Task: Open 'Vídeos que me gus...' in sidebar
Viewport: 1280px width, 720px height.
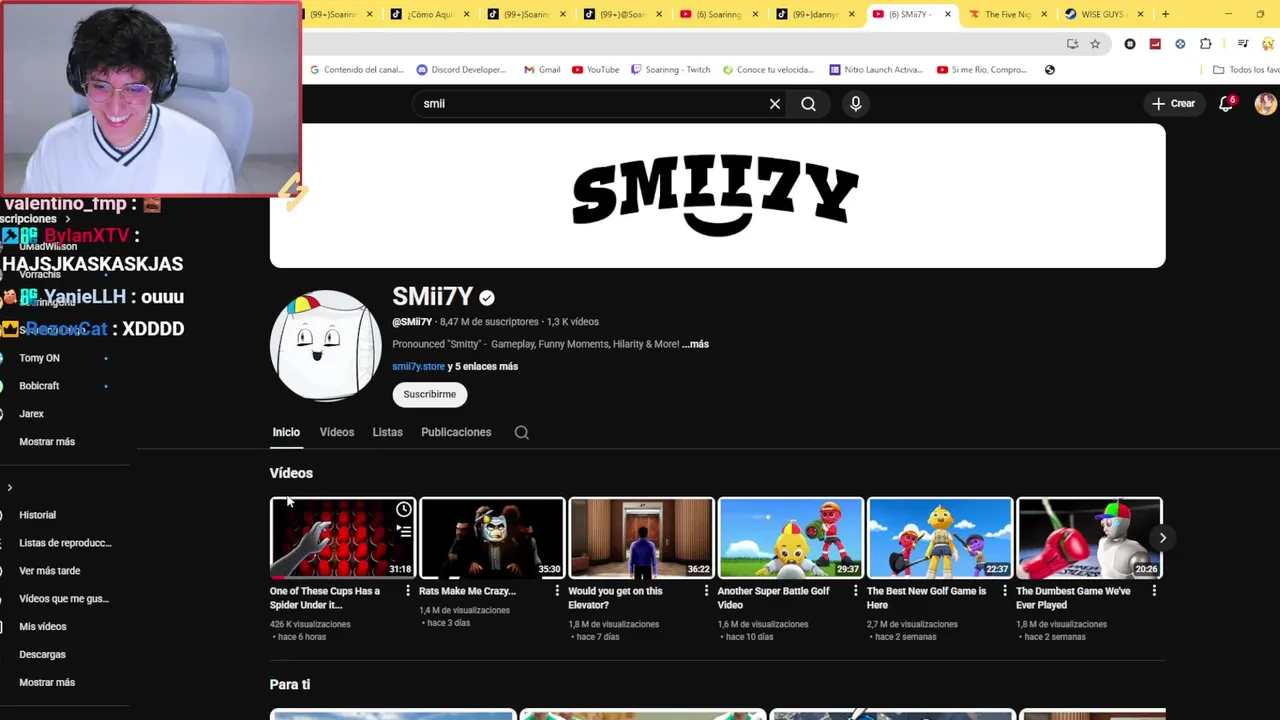Action: [x=64, y=599]
